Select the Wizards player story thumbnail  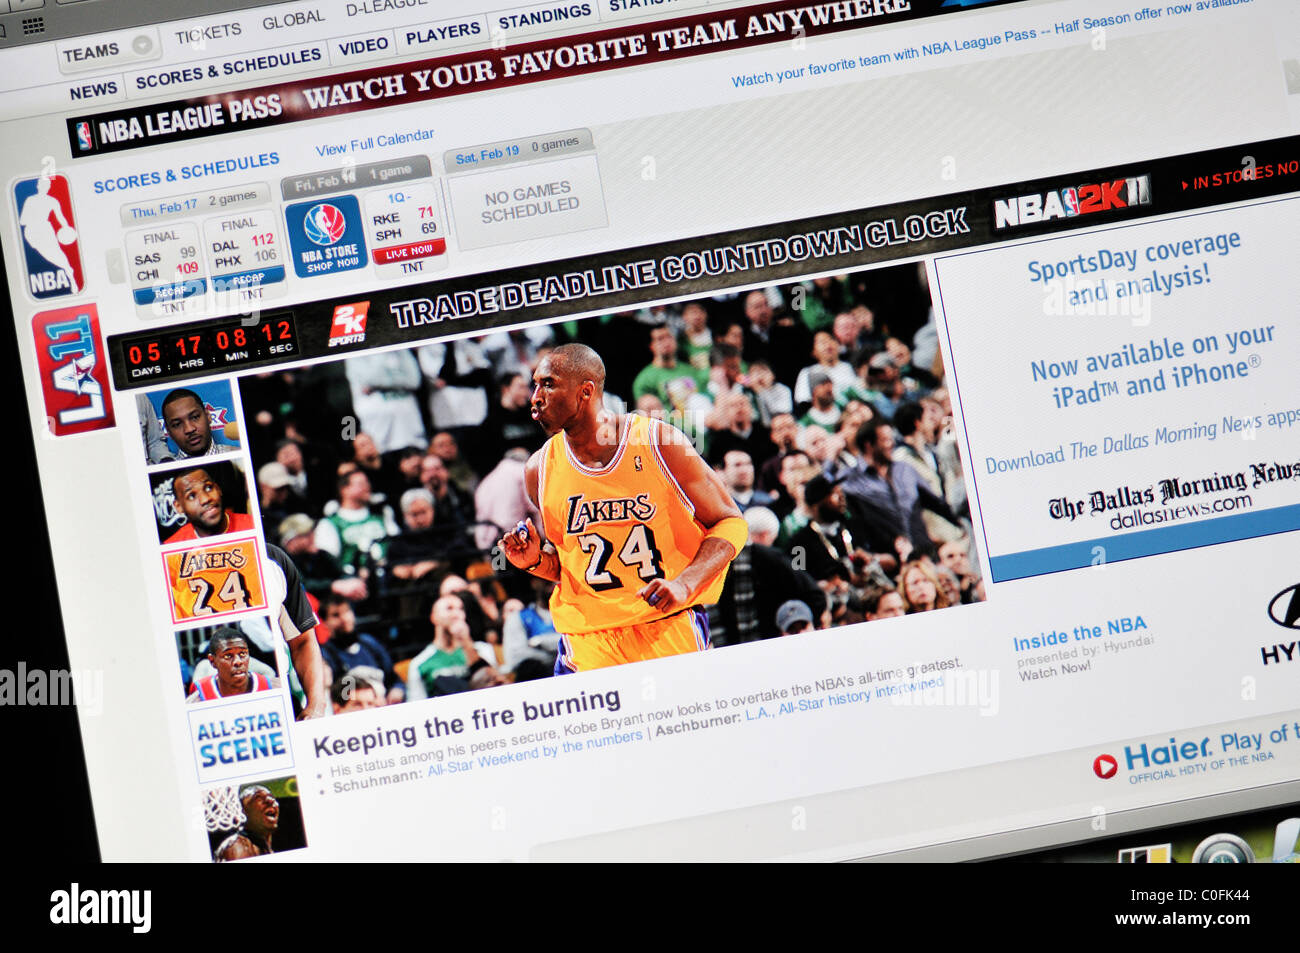[229, 660]
